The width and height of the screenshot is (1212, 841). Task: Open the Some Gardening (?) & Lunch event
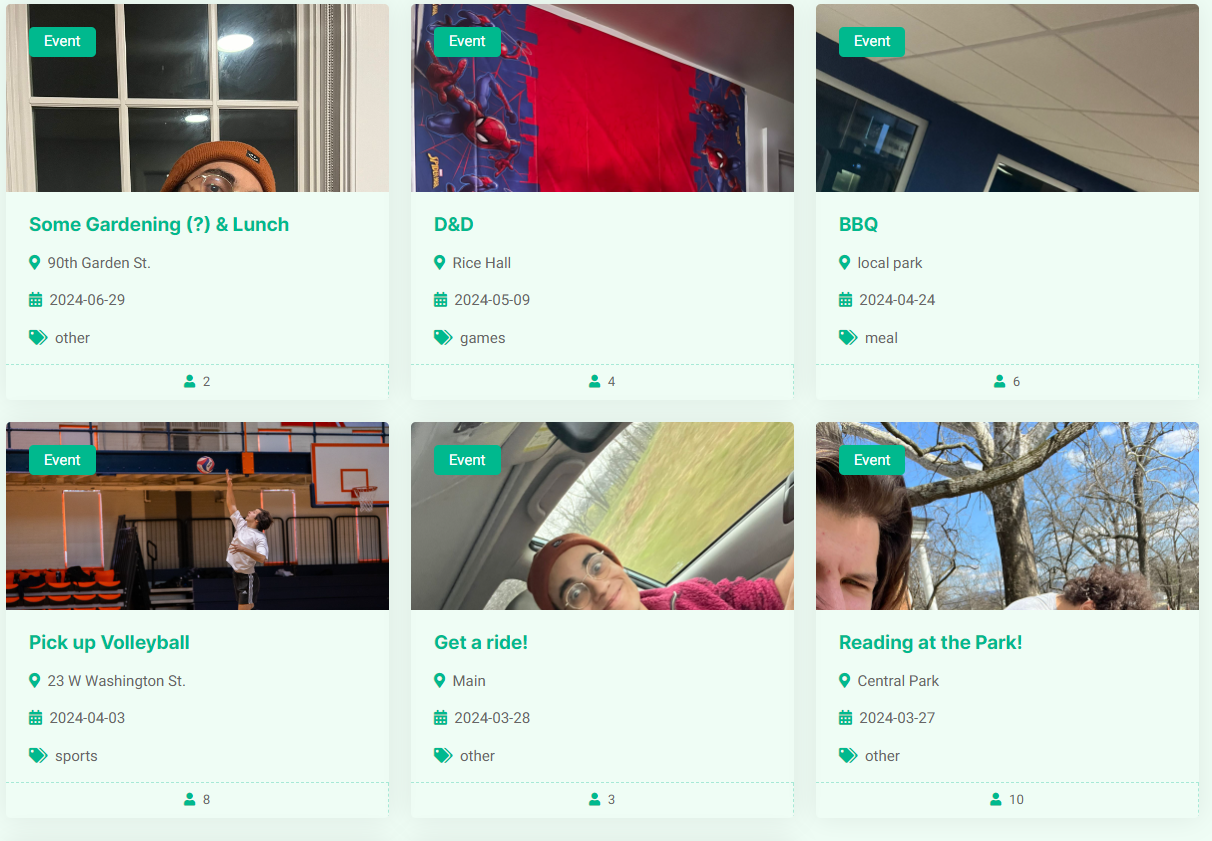[159, 225]
